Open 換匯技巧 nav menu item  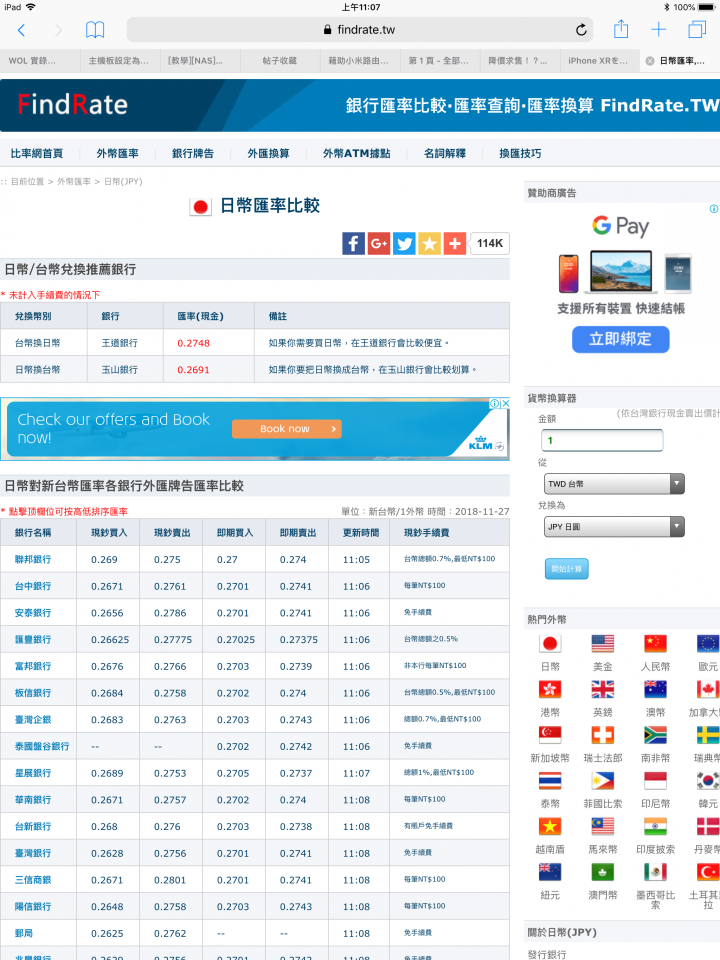tap(520, 153)
